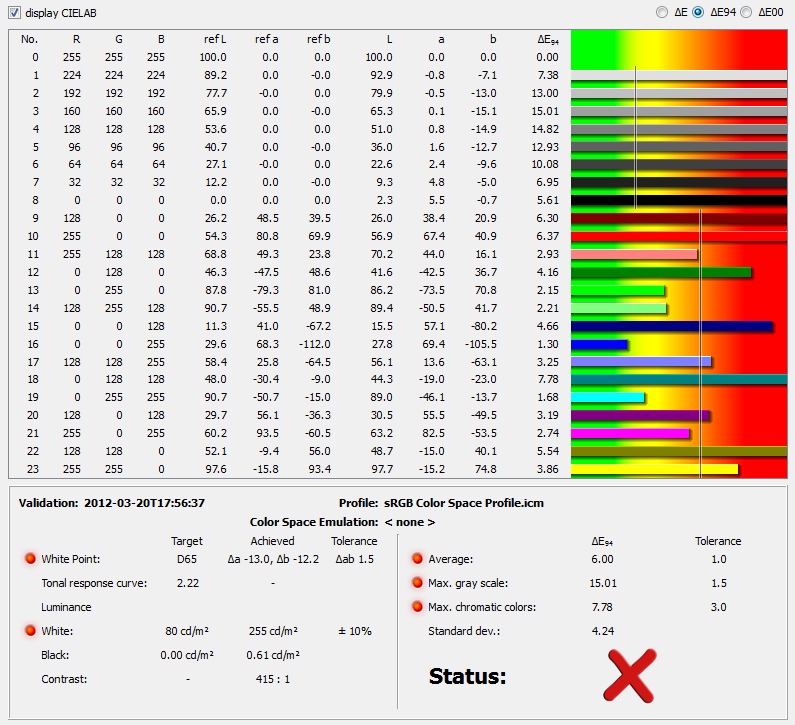Click the red indicator next to Max. chromatic colors
Viewport: 795px width, 725px height.
click(417, 607)
